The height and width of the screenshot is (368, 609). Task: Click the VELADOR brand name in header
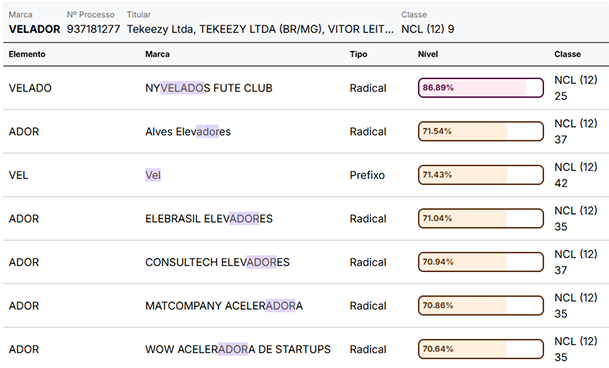coord(34,29)
